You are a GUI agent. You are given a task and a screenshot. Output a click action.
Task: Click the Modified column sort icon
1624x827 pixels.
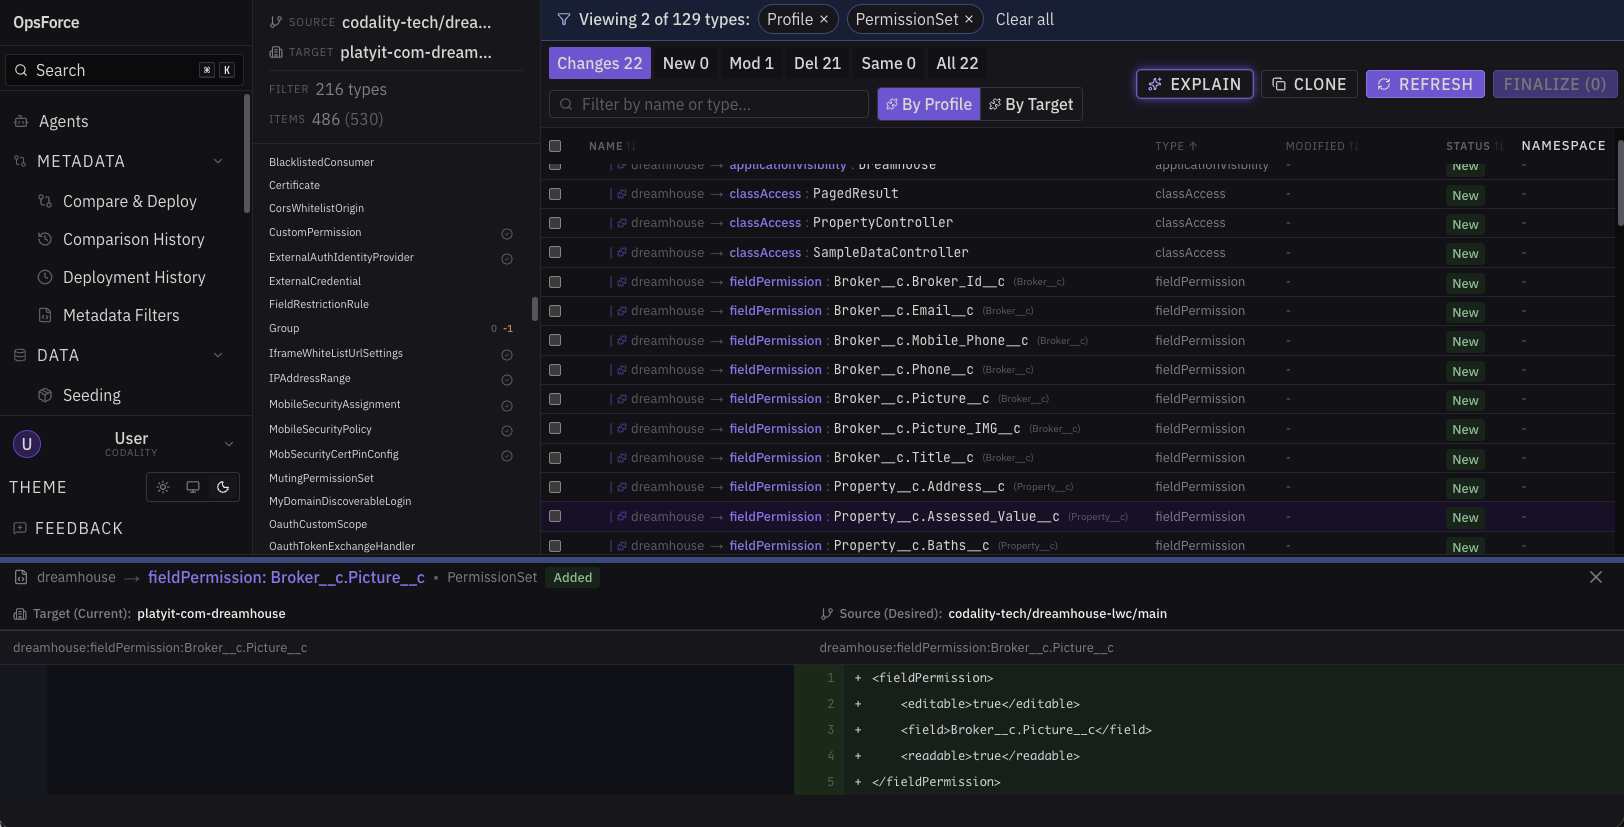1354,146
